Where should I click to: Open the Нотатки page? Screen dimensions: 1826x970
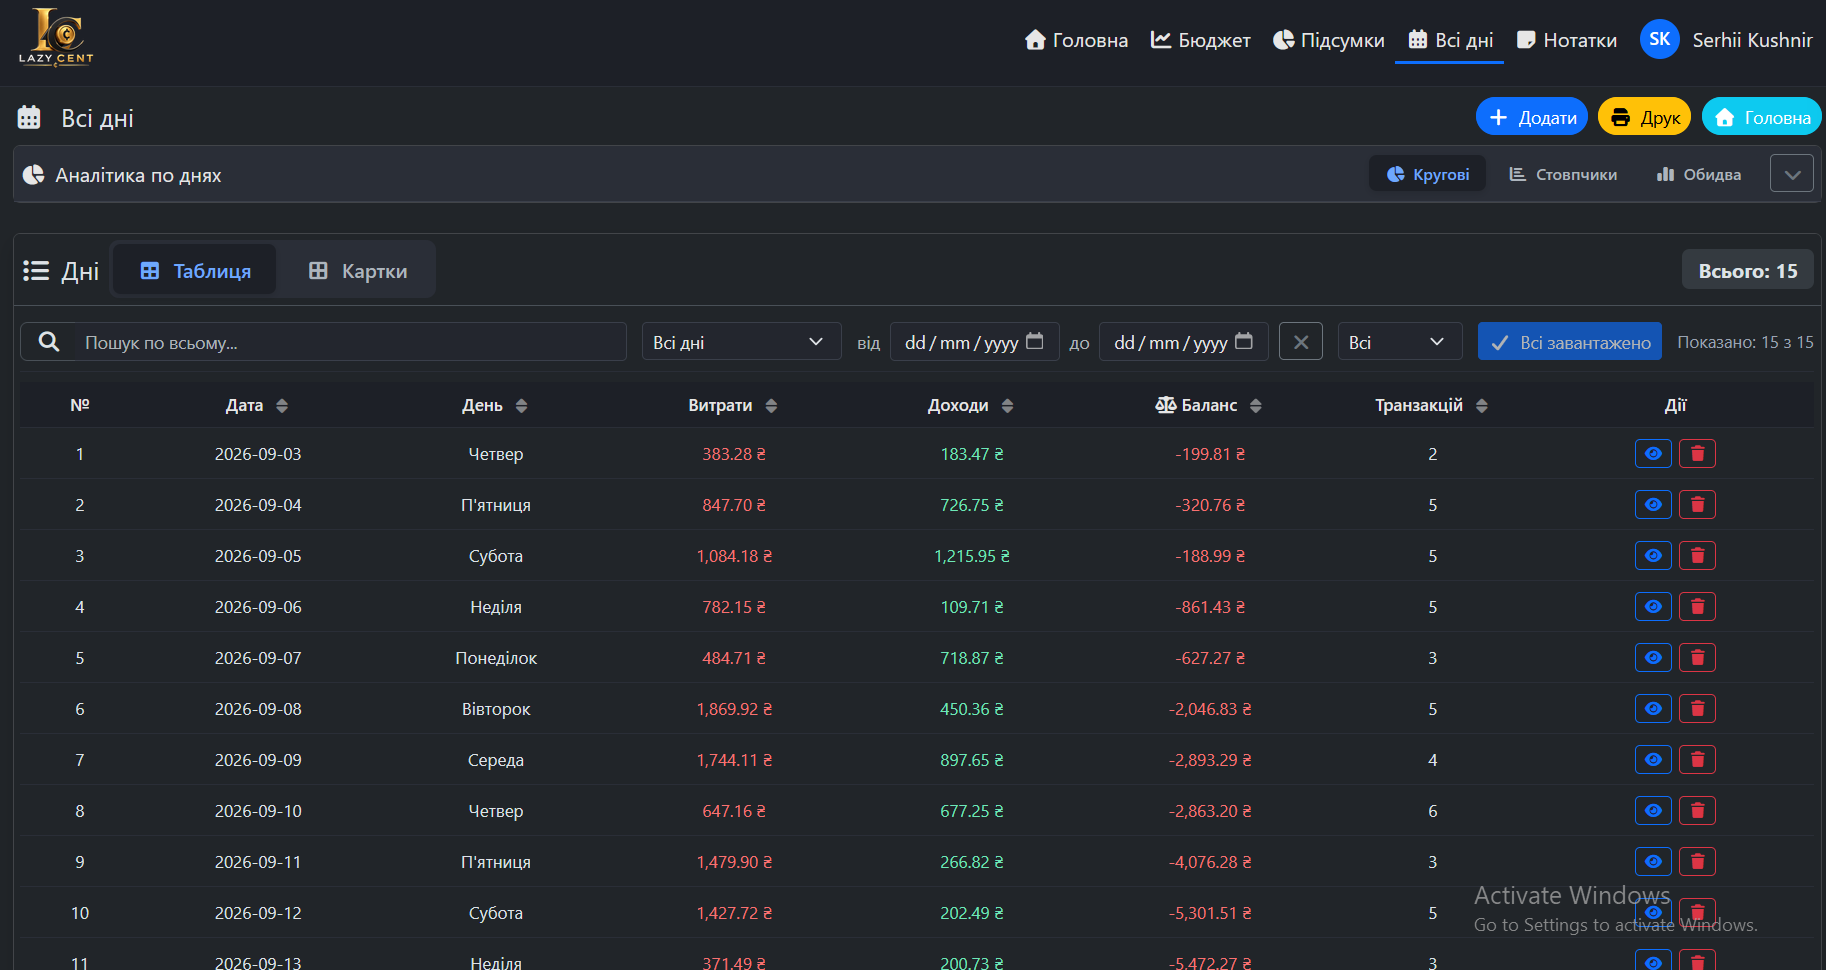coord(1567,40)
